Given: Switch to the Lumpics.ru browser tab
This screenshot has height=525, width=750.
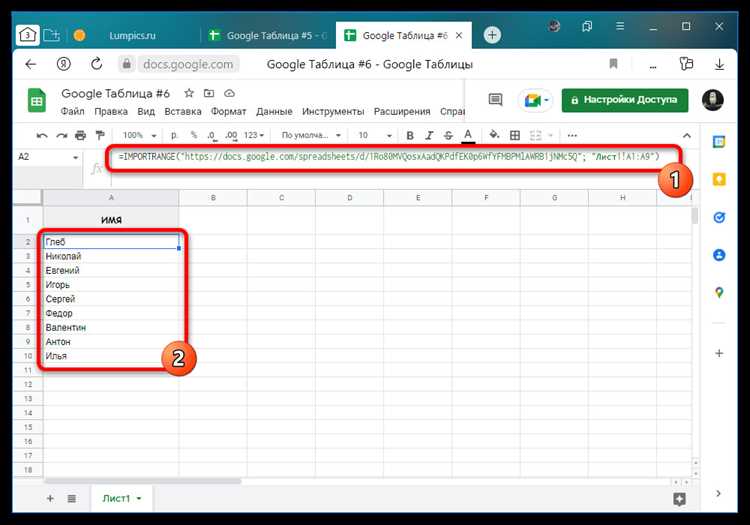Looking at the screenshot, I should (132, 35).
